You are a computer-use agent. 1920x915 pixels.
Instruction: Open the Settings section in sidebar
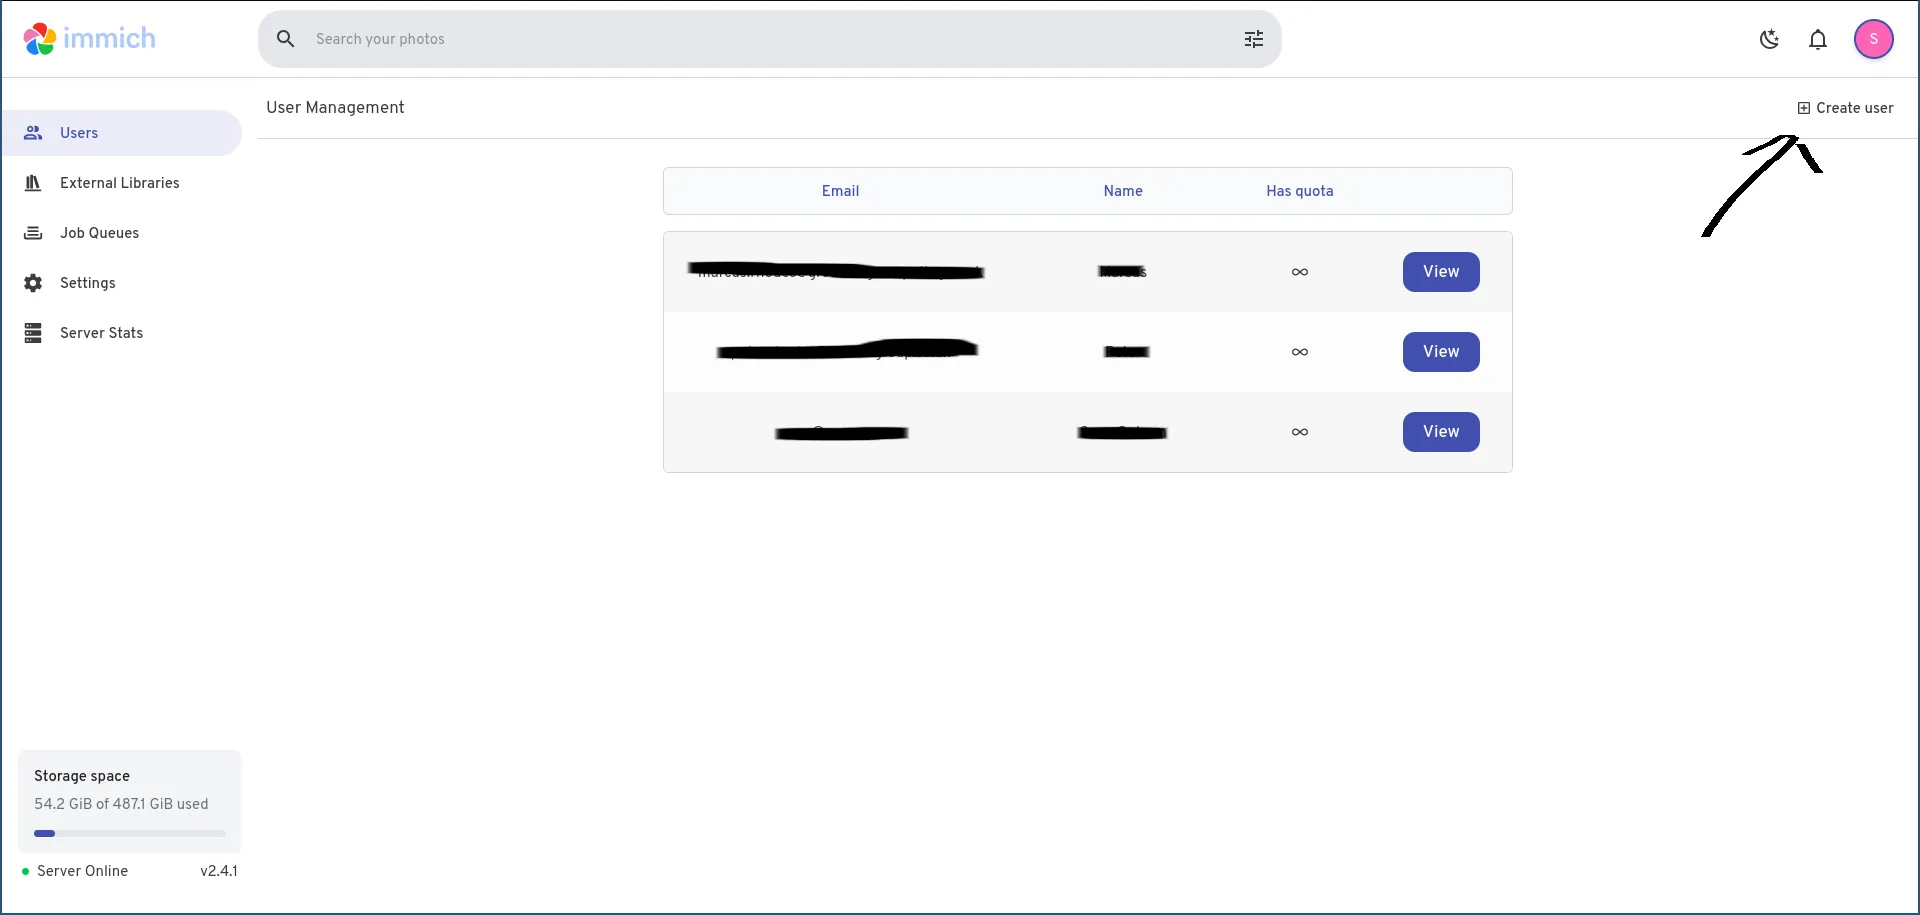87,283
